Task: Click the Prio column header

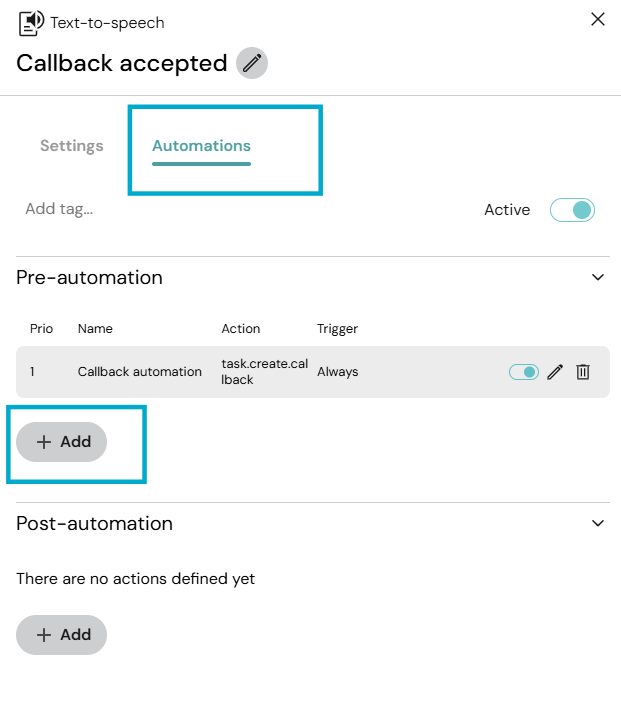Action: (x=41, y=329)
